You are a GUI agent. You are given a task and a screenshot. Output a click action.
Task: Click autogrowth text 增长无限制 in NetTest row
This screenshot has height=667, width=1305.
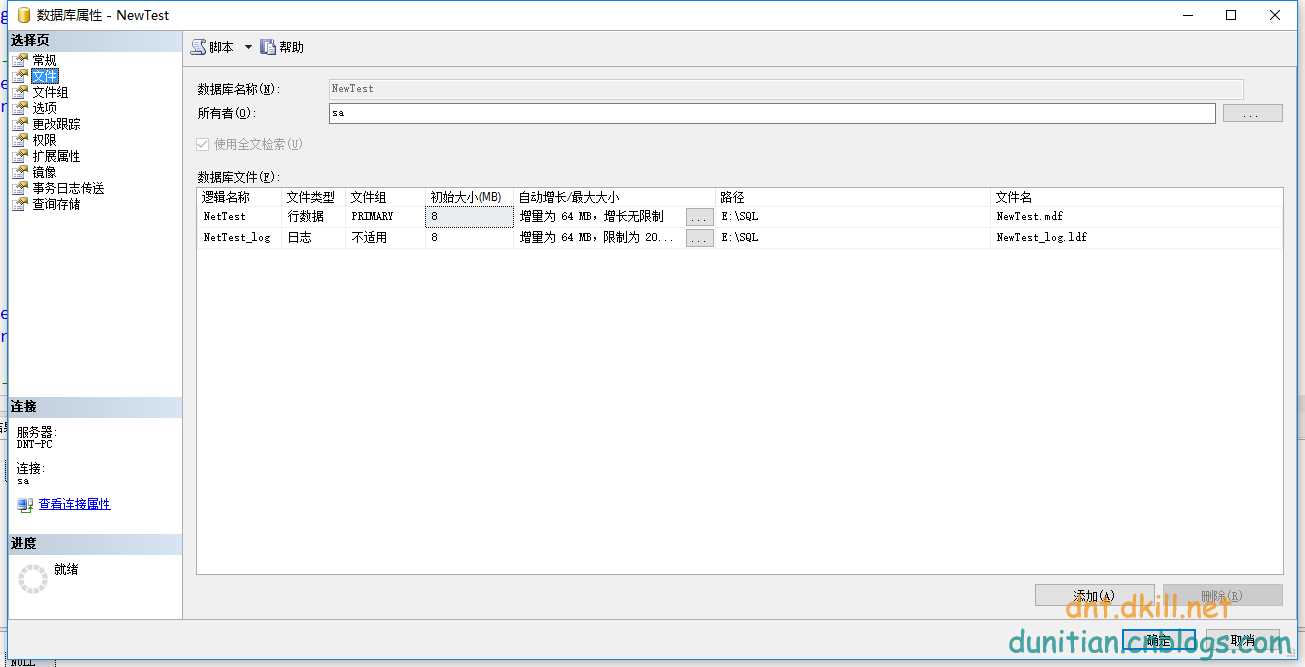coord(633,216)
